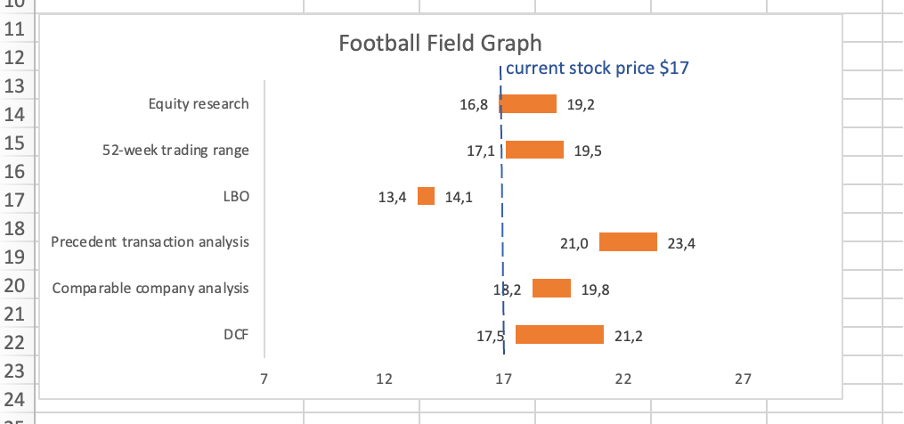
Task: Select the Comparable company analysis bar
Action: [551, 289]
